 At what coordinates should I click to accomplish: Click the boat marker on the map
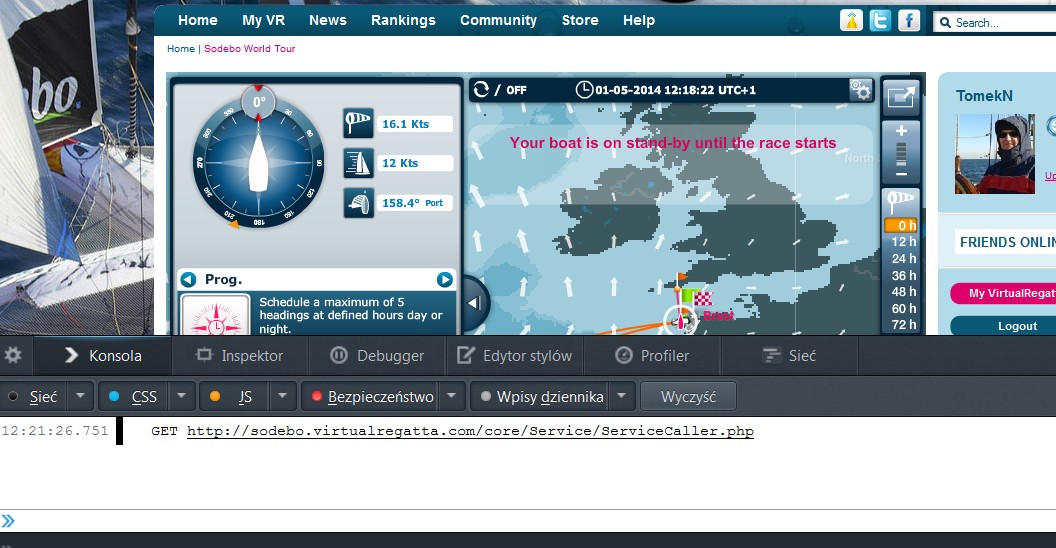680,320
